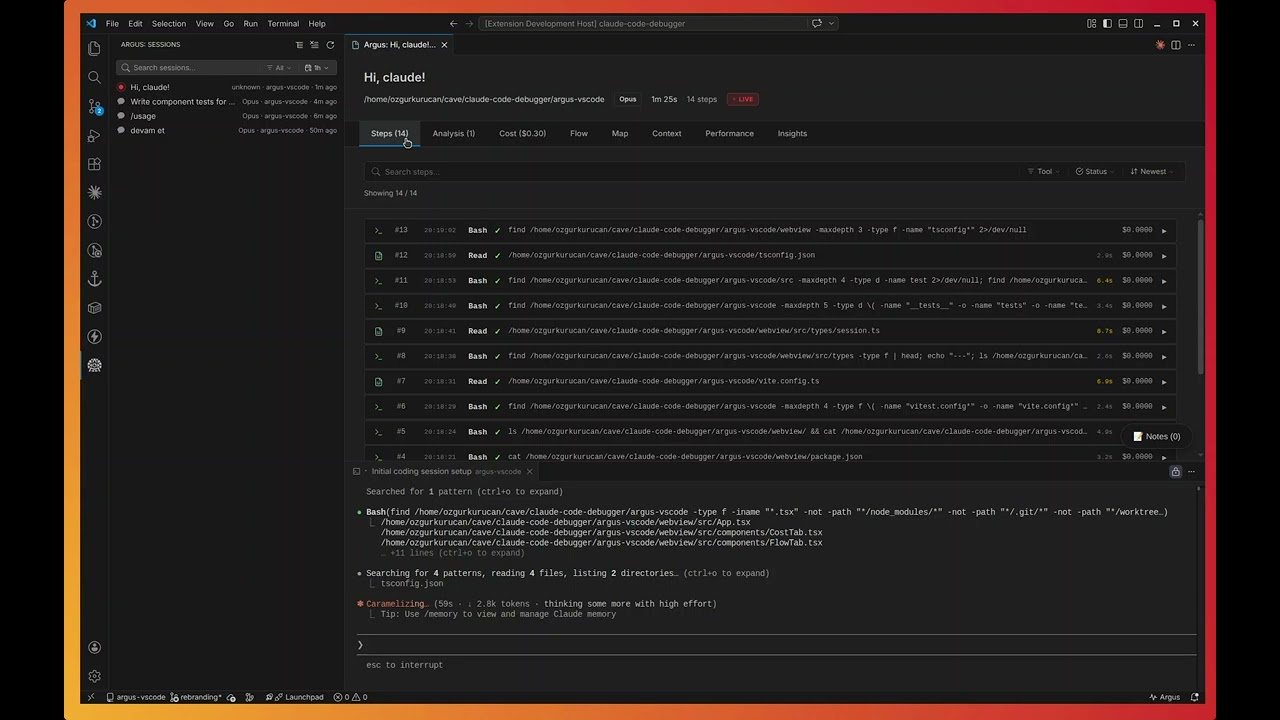Viewport: 1280px width, 720px height.
Task: Open the File menu
Action: pos(112,24)
